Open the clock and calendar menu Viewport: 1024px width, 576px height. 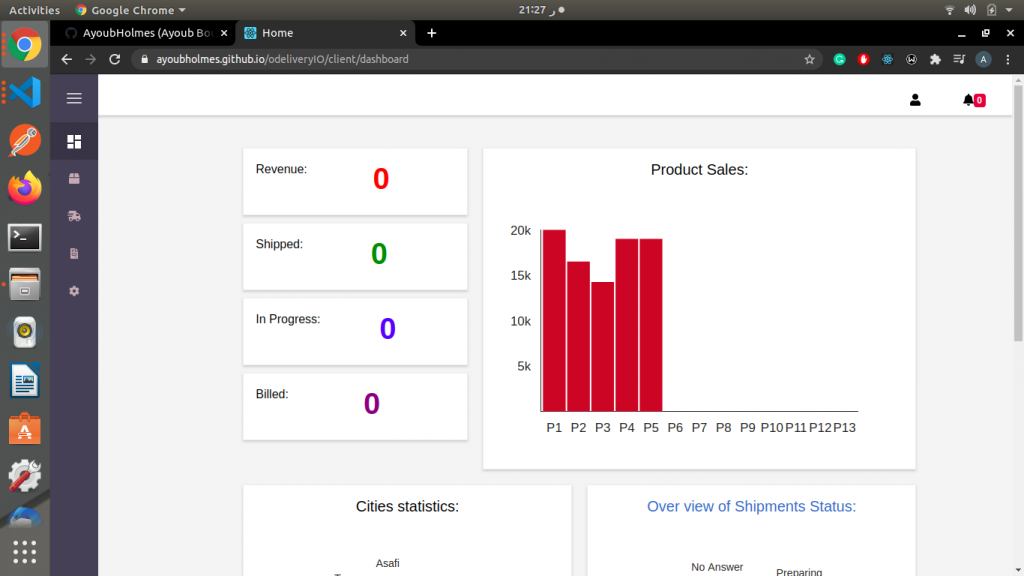coord(541,10)
